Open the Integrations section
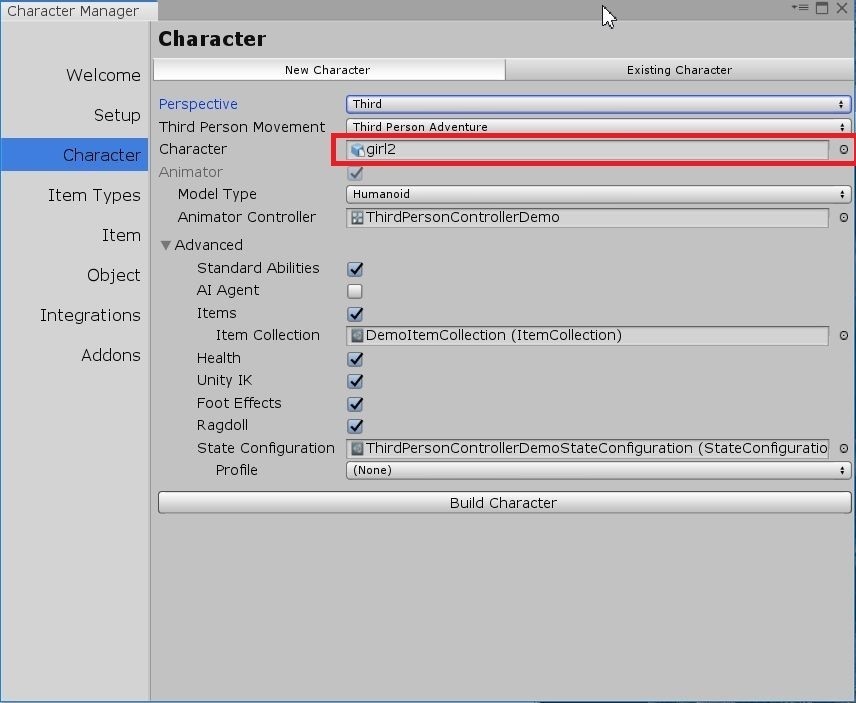The height and width of the screenshot is (703, 856). [x=90, y=315]
